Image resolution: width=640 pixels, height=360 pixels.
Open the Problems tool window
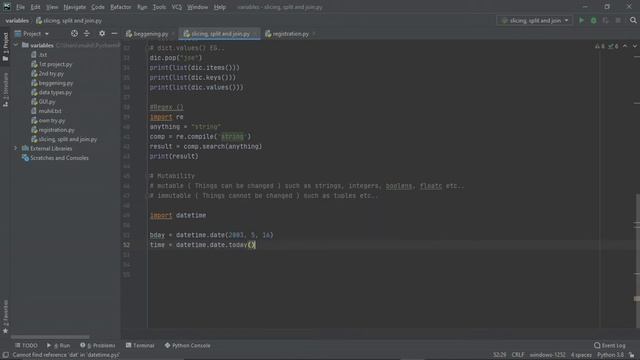(x=98, y=345)
